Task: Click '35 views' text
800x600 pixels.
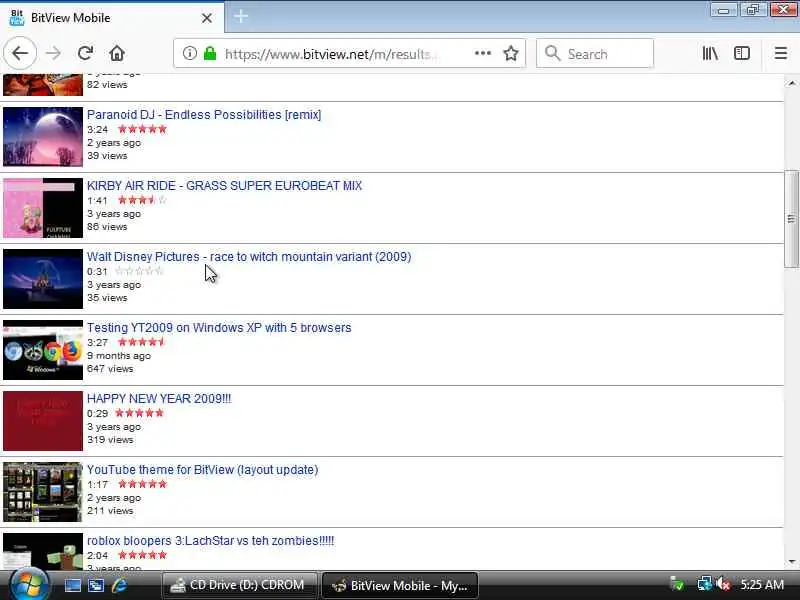Action: pyautogui.click(x=107, y=297)
